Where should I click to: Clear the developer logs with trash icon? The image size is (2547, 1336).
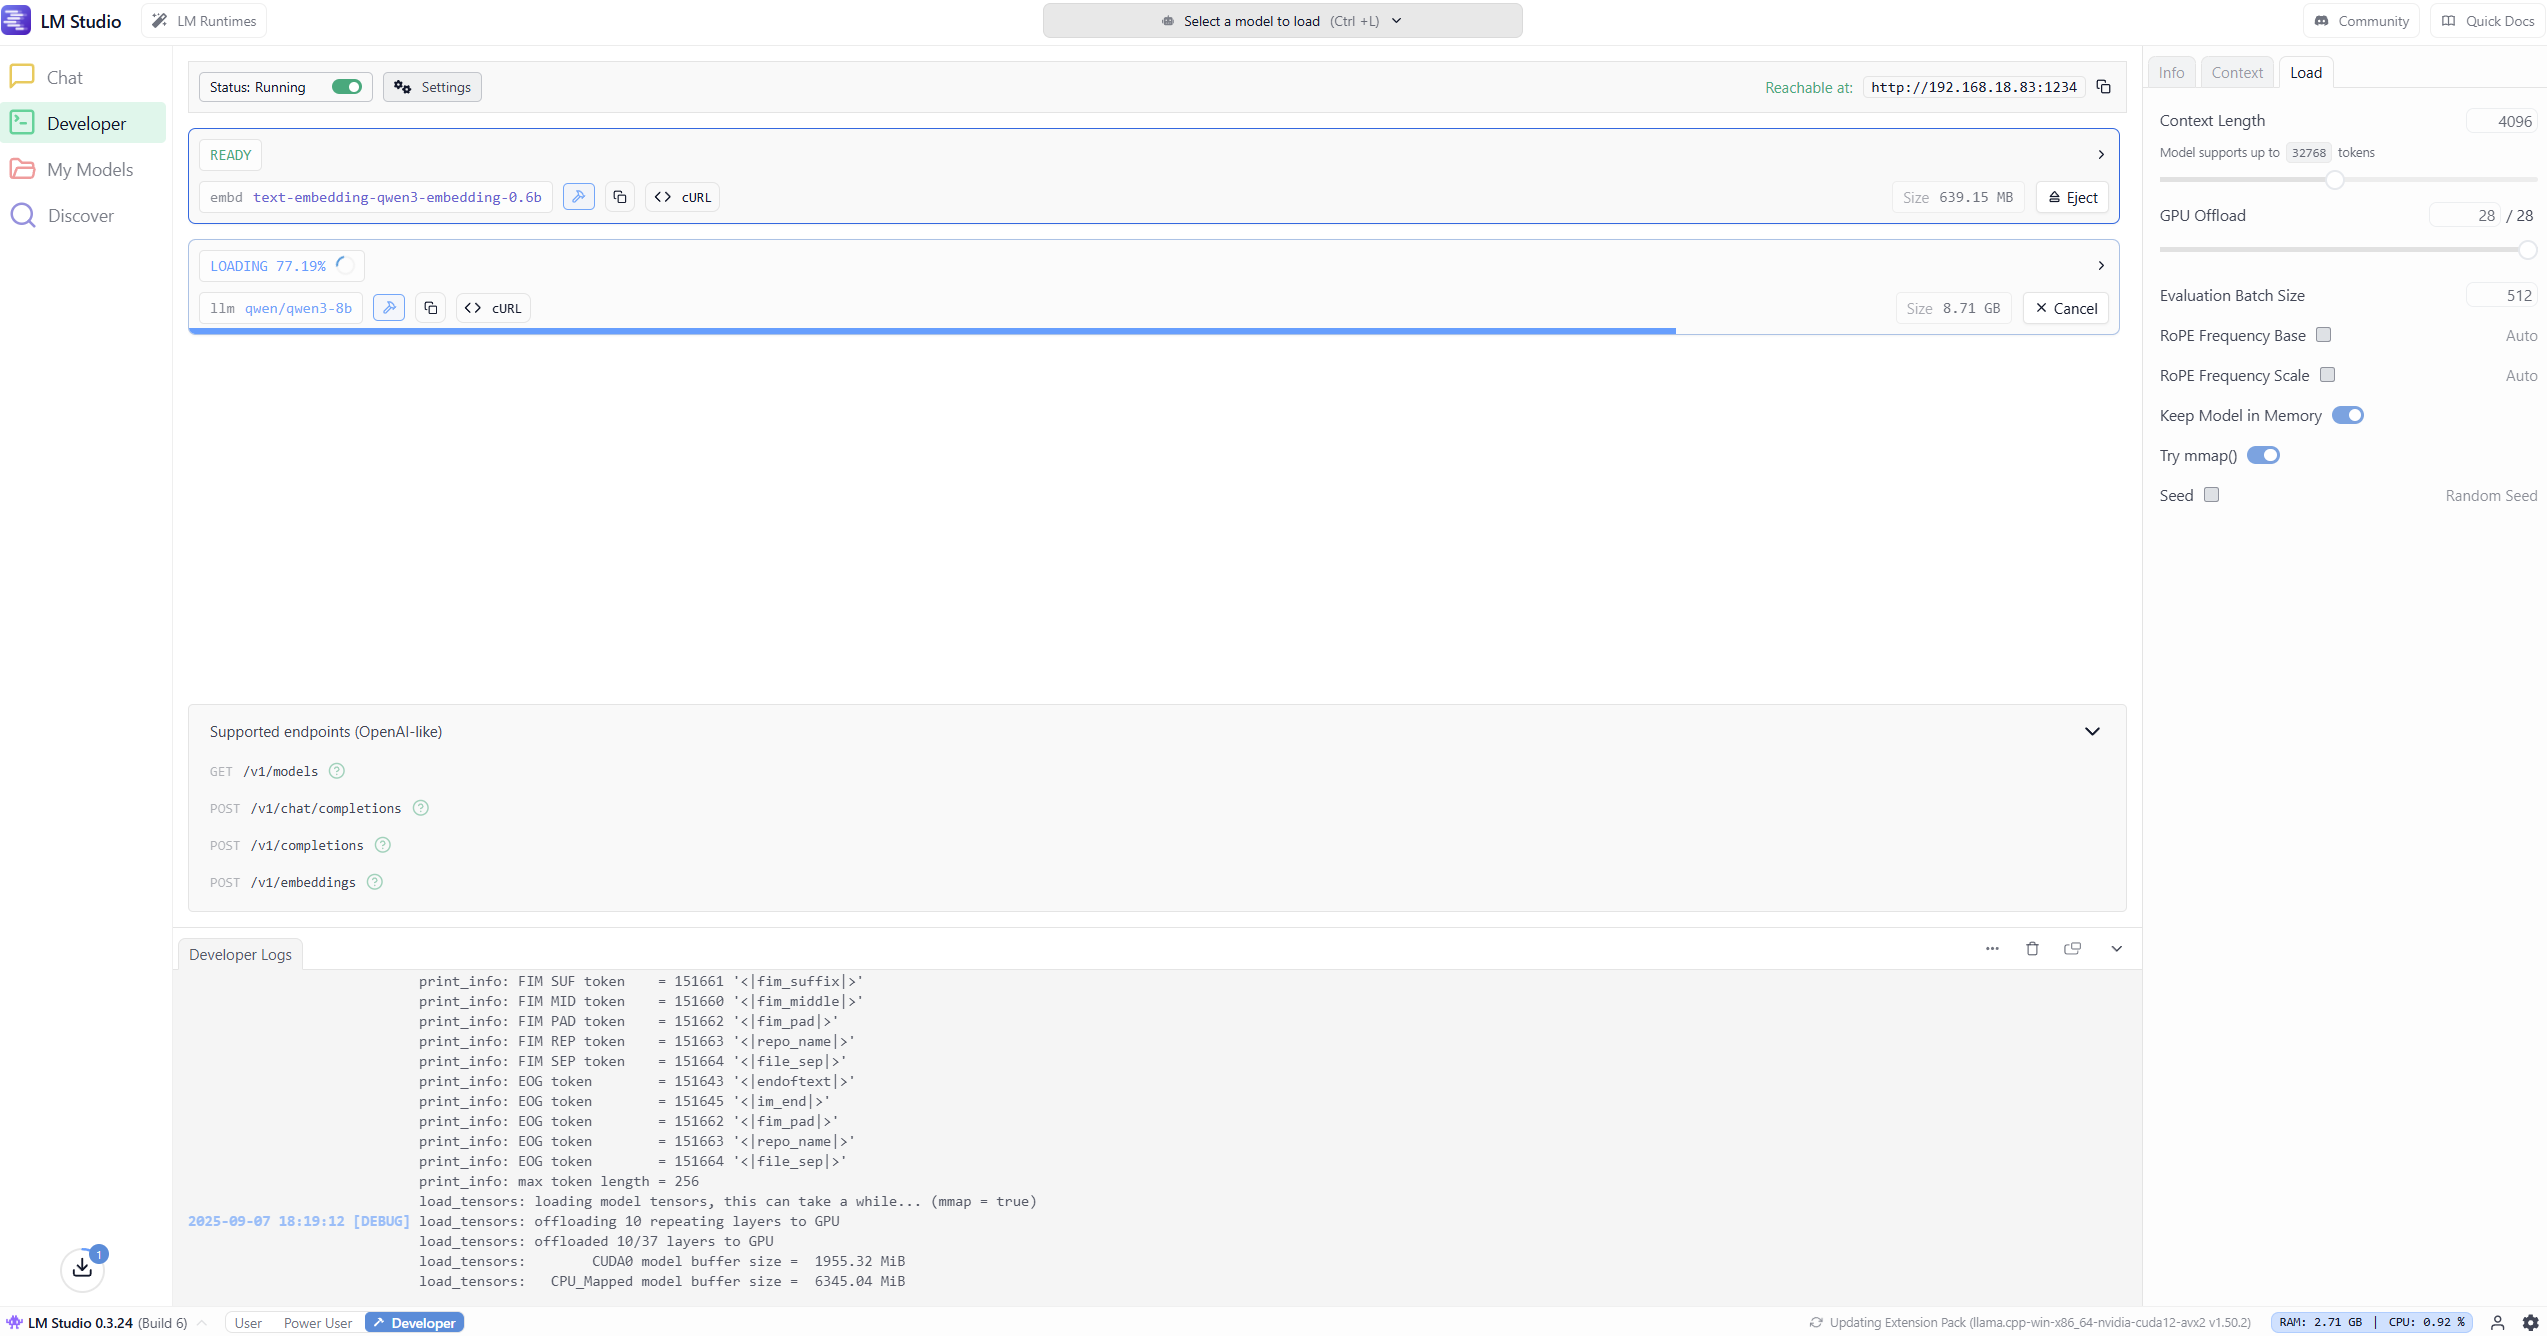pos(2032,949)
